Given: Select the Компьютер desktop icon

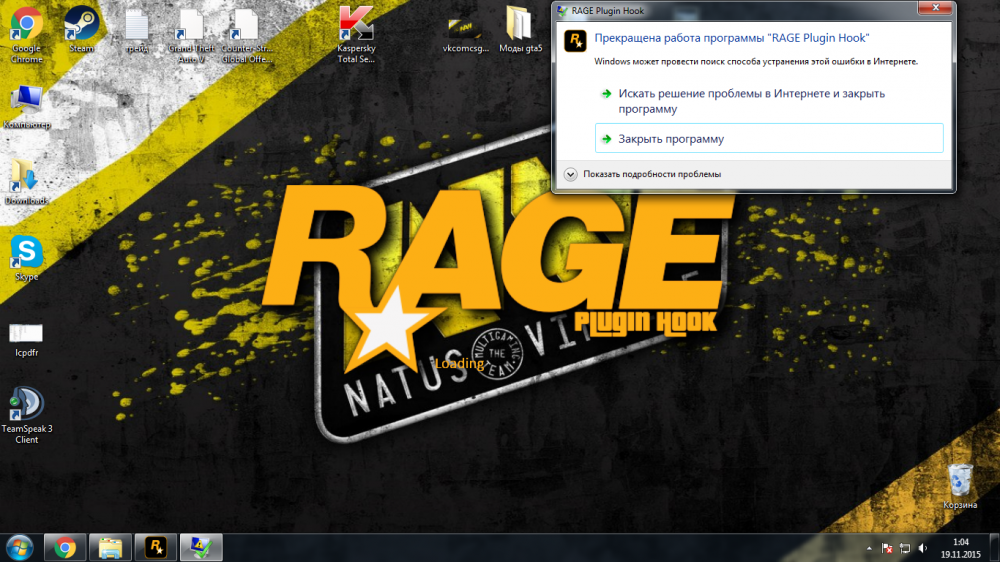Looking at the screenshot, I should click(x=26, y=107).
